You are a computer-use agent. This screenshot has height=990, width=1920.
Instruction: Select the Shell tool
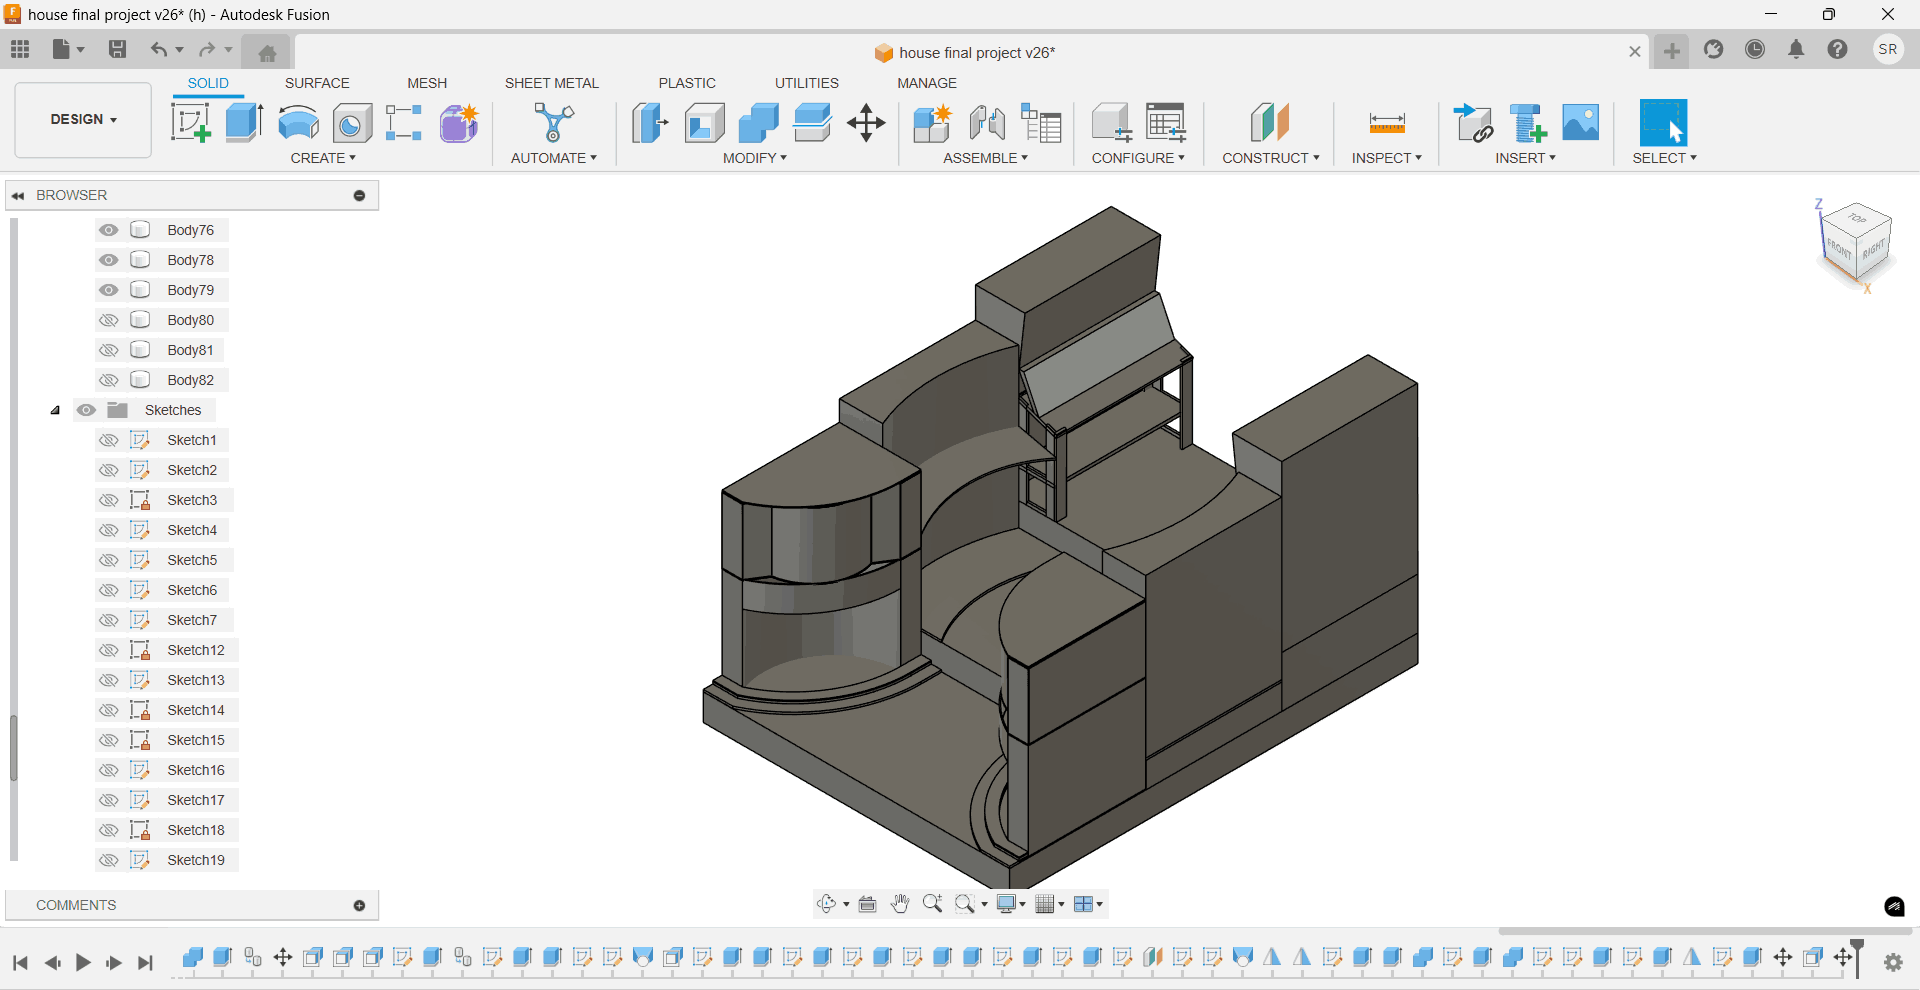(705, 123)
